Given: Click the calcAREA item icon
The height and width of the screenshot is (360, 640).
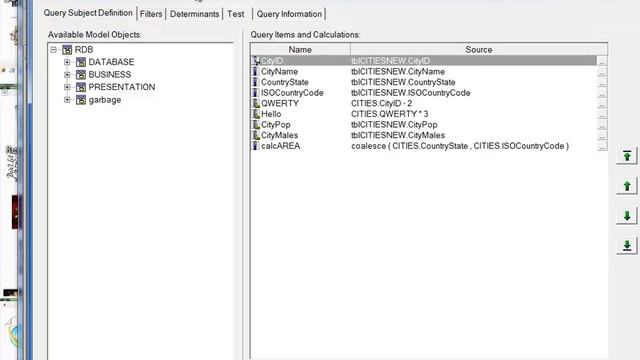Looking at the screenshot, I should coord(256,146).
